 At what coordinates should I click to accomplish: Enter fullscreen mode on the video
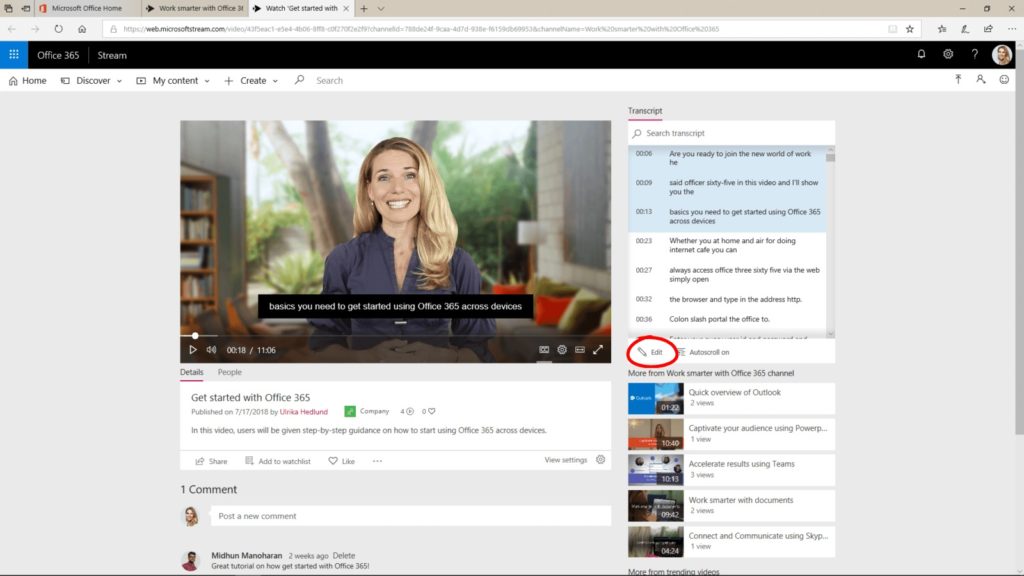pos(598,349)
